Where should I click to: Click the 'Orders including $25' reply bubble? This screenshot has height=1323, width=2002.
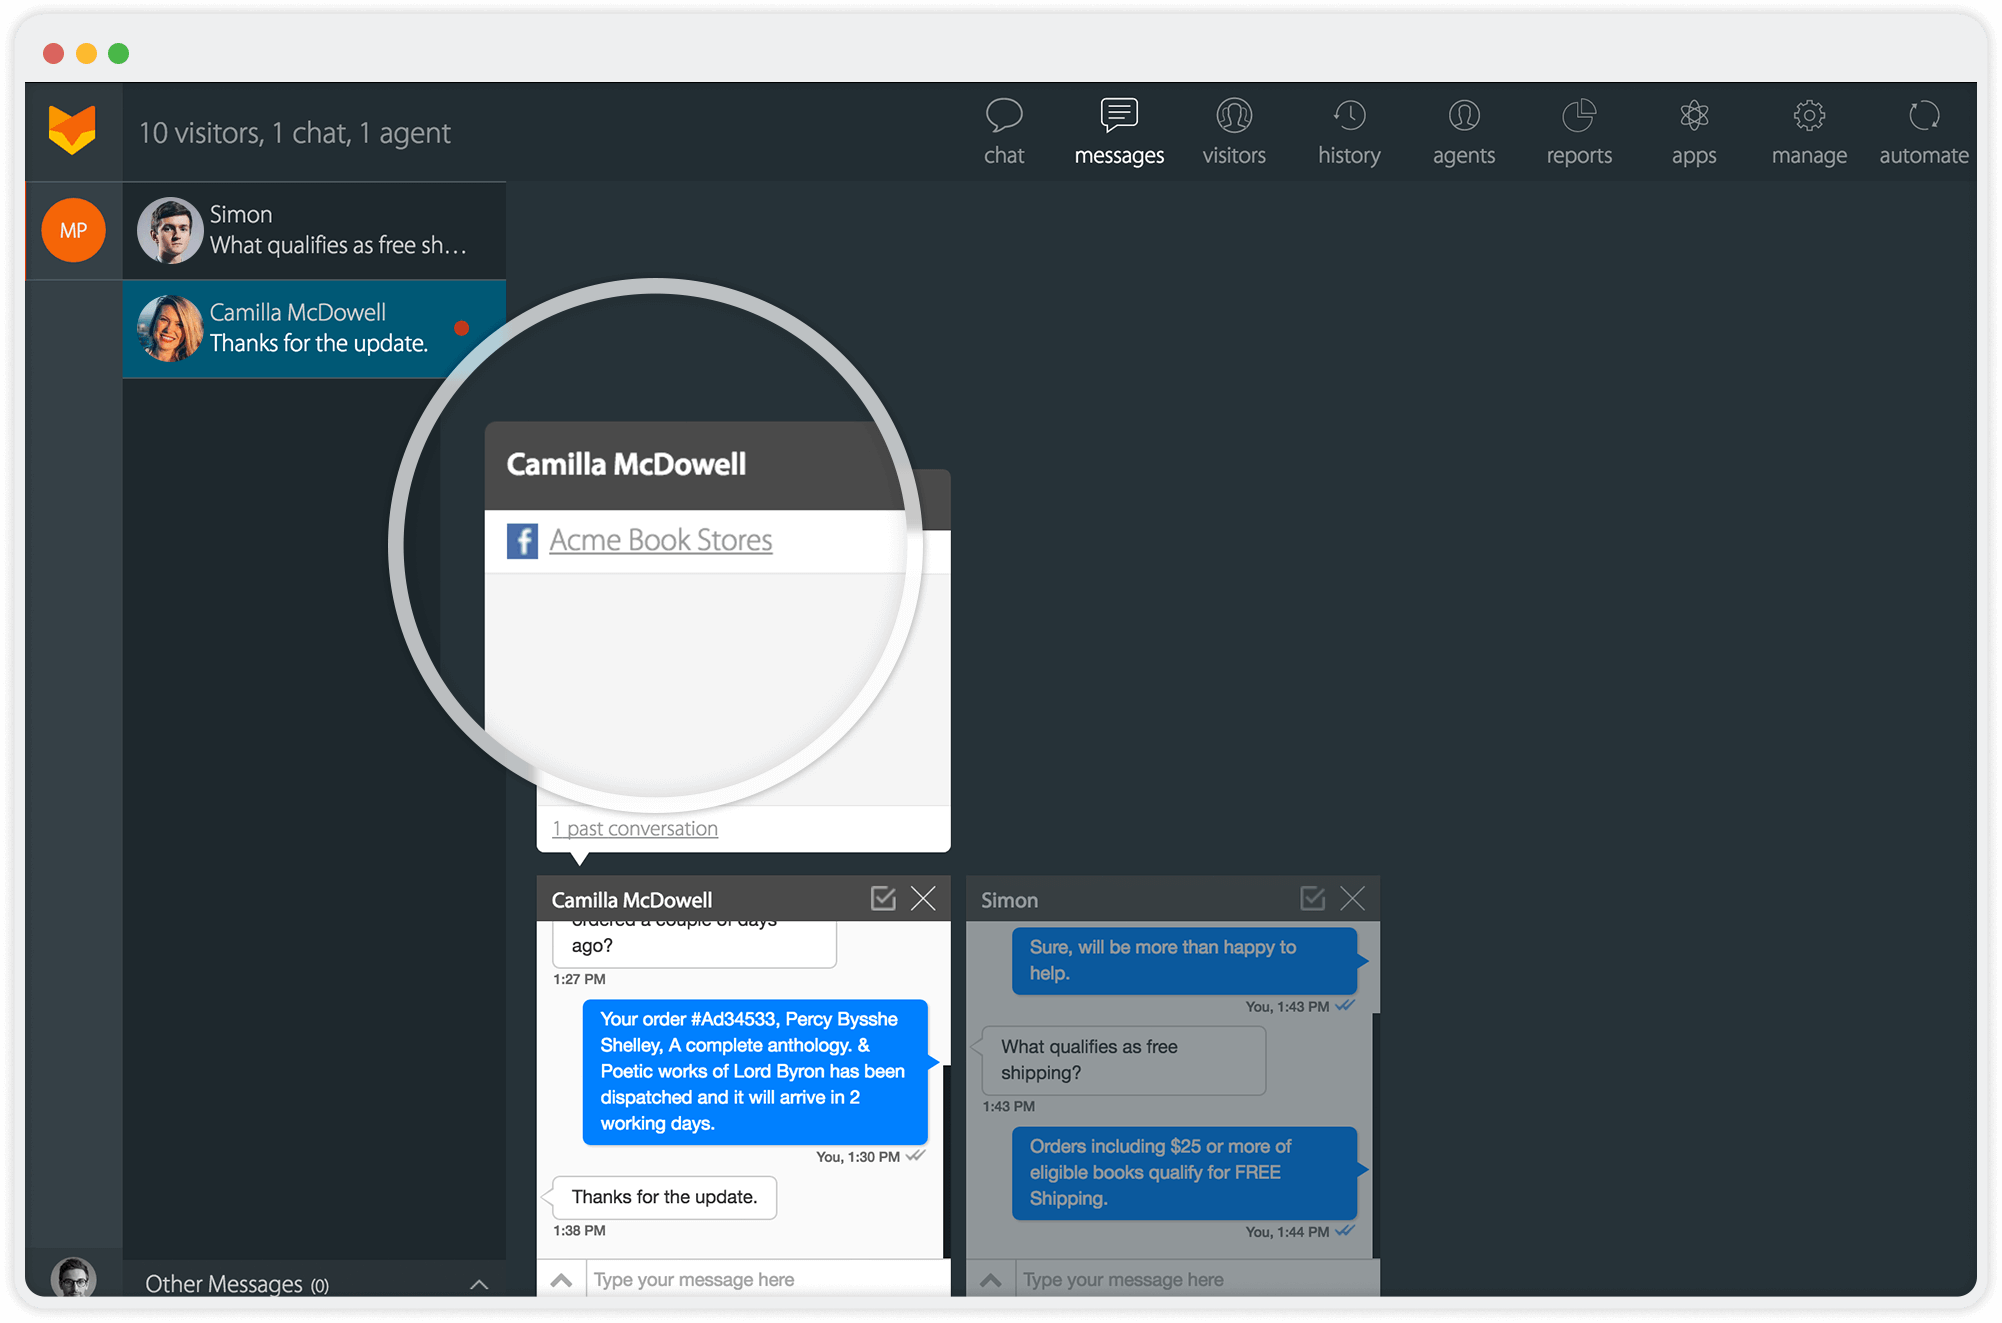1184,1172
